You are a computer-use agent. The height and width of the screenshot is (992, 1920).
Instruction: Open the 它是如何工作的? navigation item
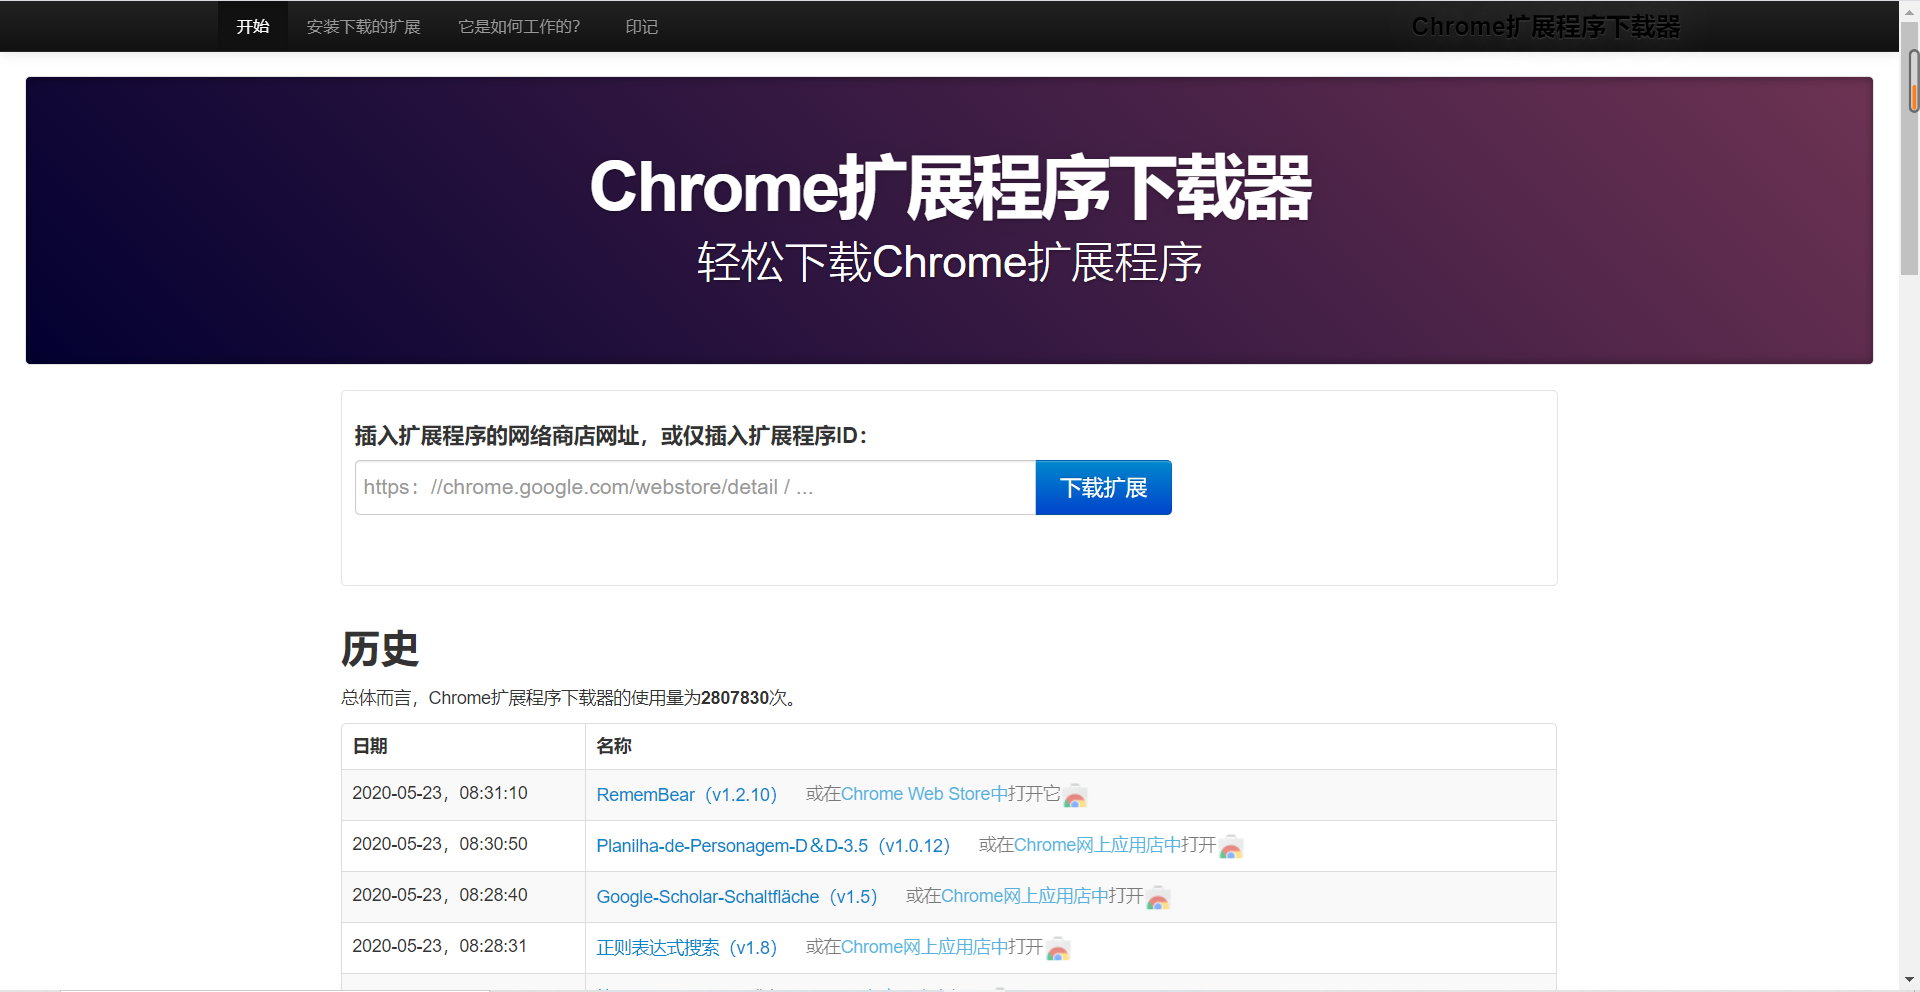pyautogui.click(x=519, y=26)
